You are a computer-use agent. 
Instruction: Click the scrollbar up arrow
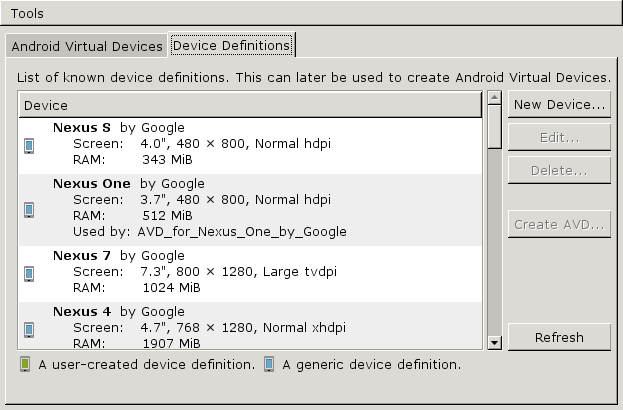[x=494, y=97]
